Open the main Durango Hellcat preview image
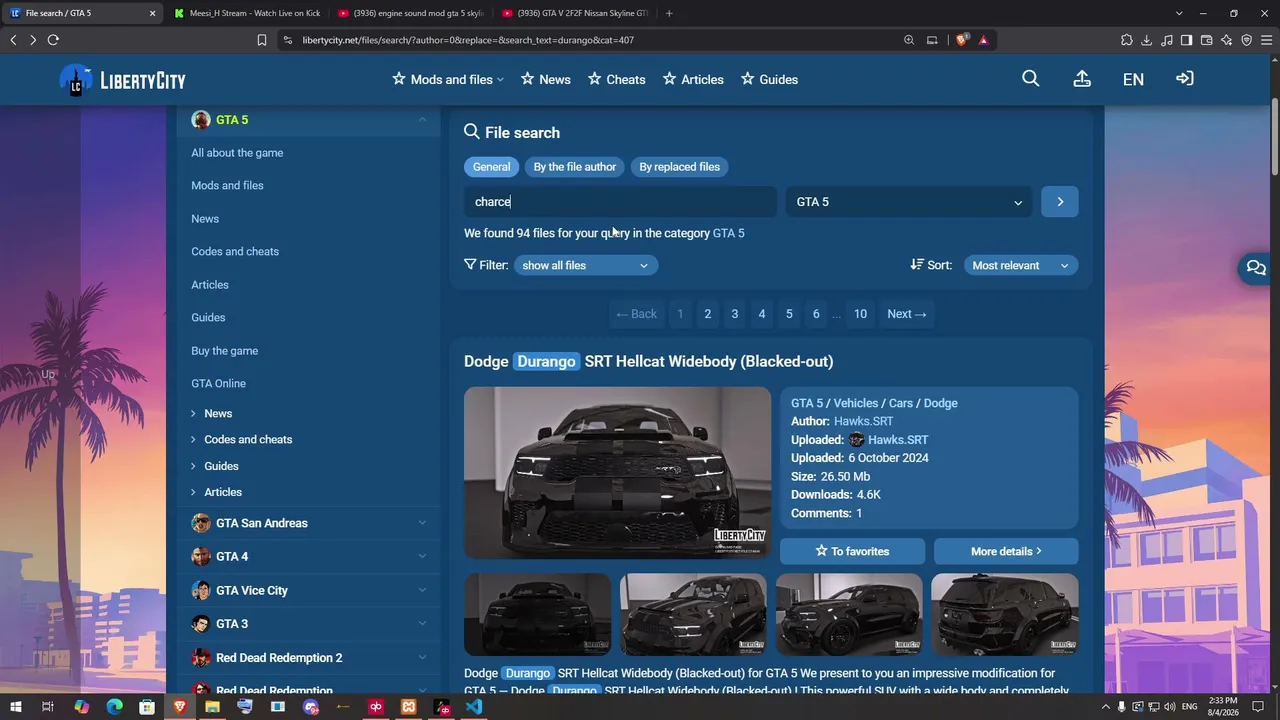Image resolution: width=1280 pixels, height=720 pixels. coord(618,473)
